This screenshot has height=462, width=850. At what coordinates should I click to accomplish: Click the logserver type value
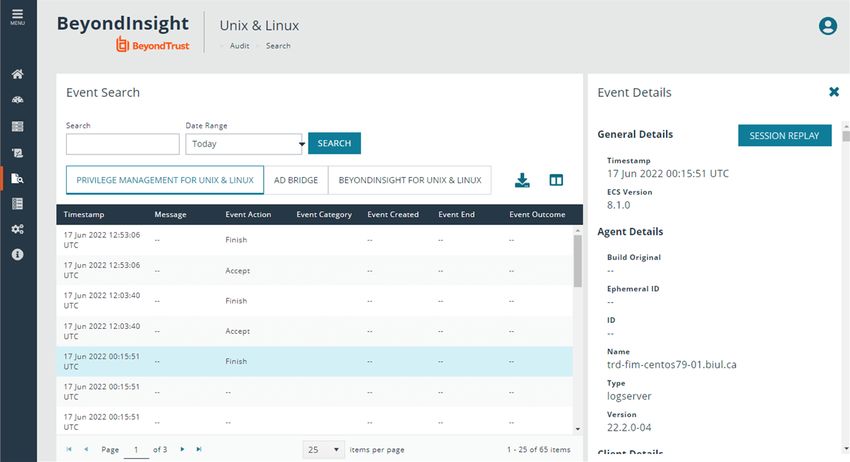click(x=629, y=396)
